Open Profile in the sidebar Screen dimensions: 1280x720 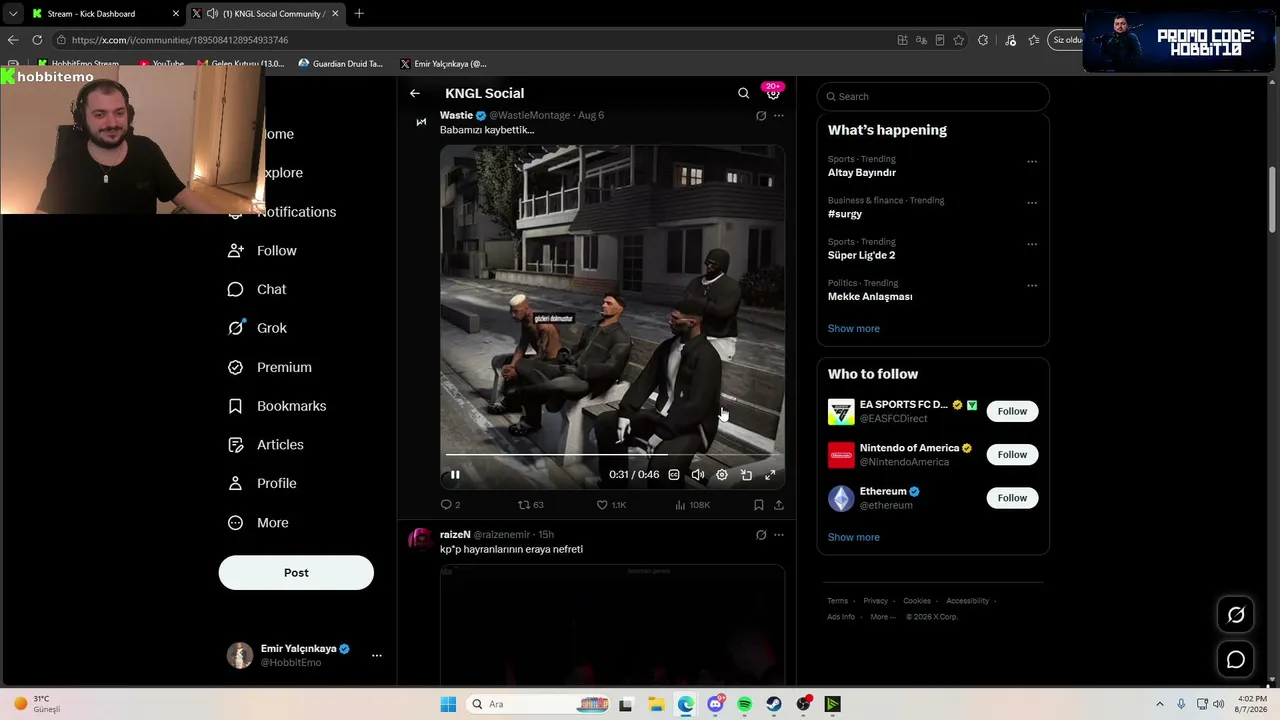pos(263,484)
